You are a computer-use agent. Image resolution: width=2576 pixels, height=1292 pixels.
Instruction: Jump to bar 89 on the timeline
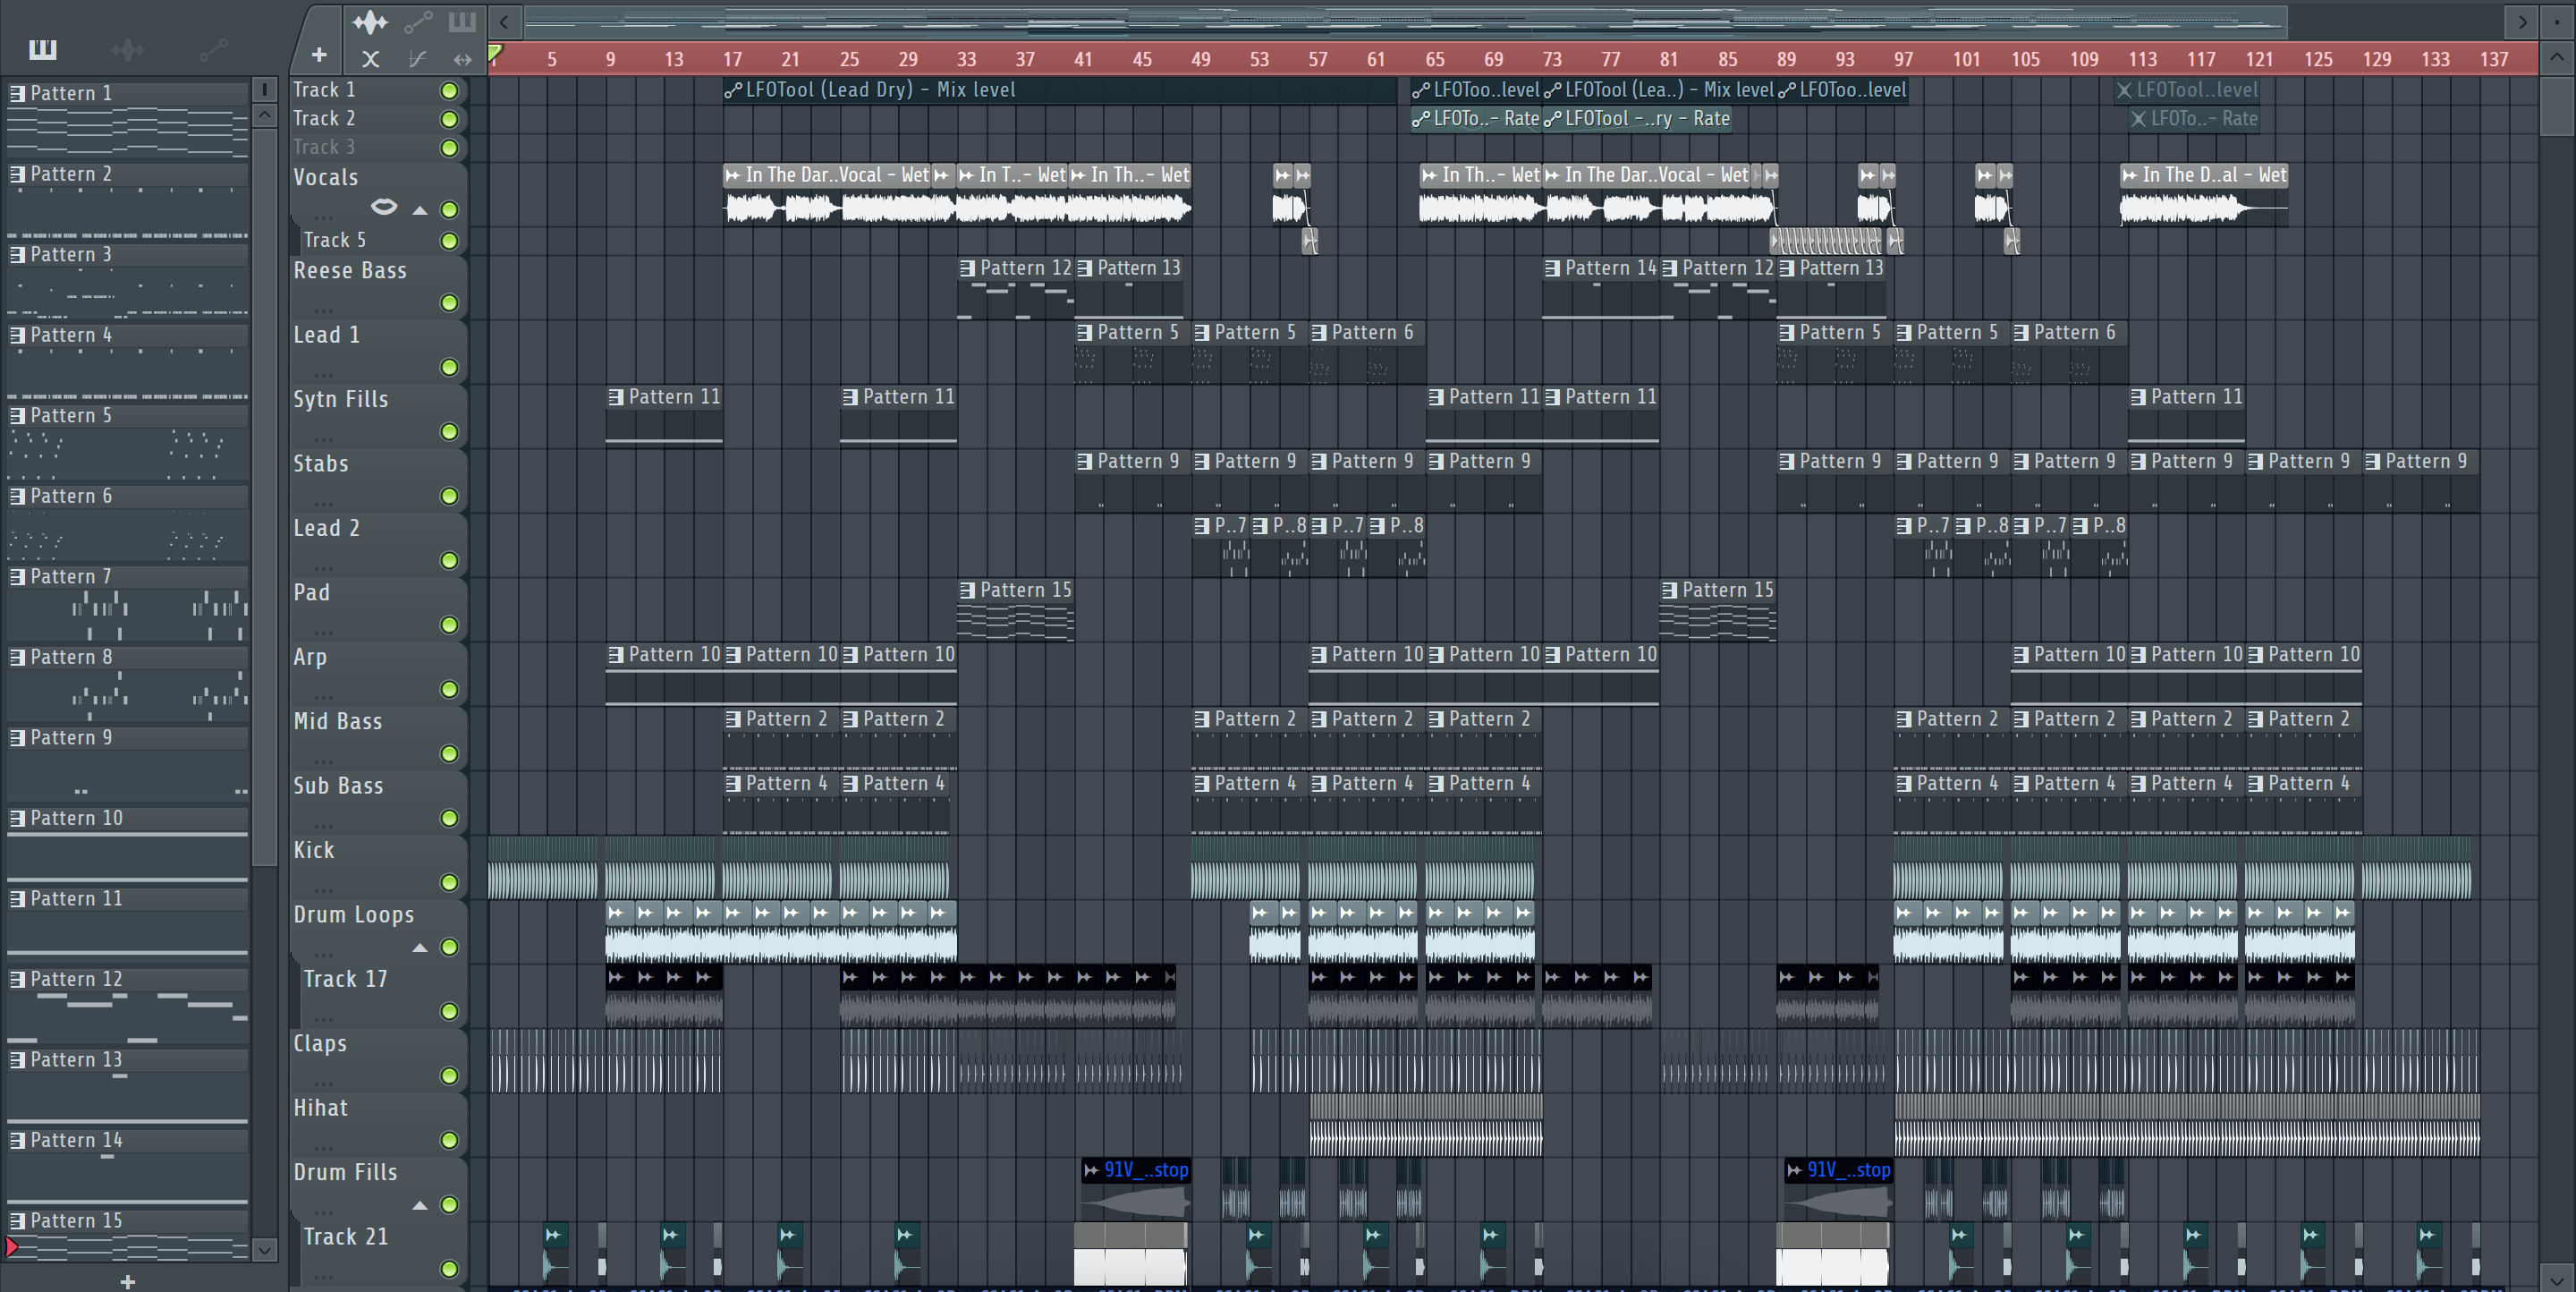1786,59
